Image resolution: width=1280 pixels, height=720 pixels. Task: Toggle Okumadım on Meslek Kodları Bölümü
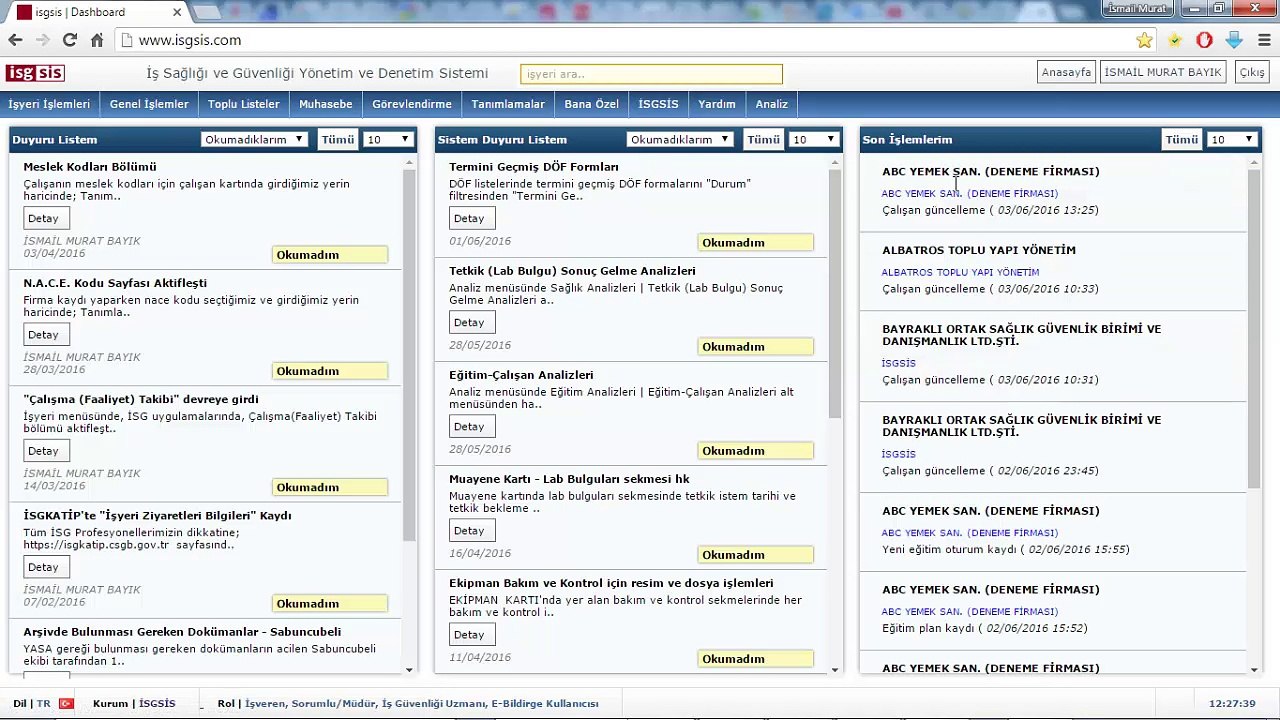[330, 255]
